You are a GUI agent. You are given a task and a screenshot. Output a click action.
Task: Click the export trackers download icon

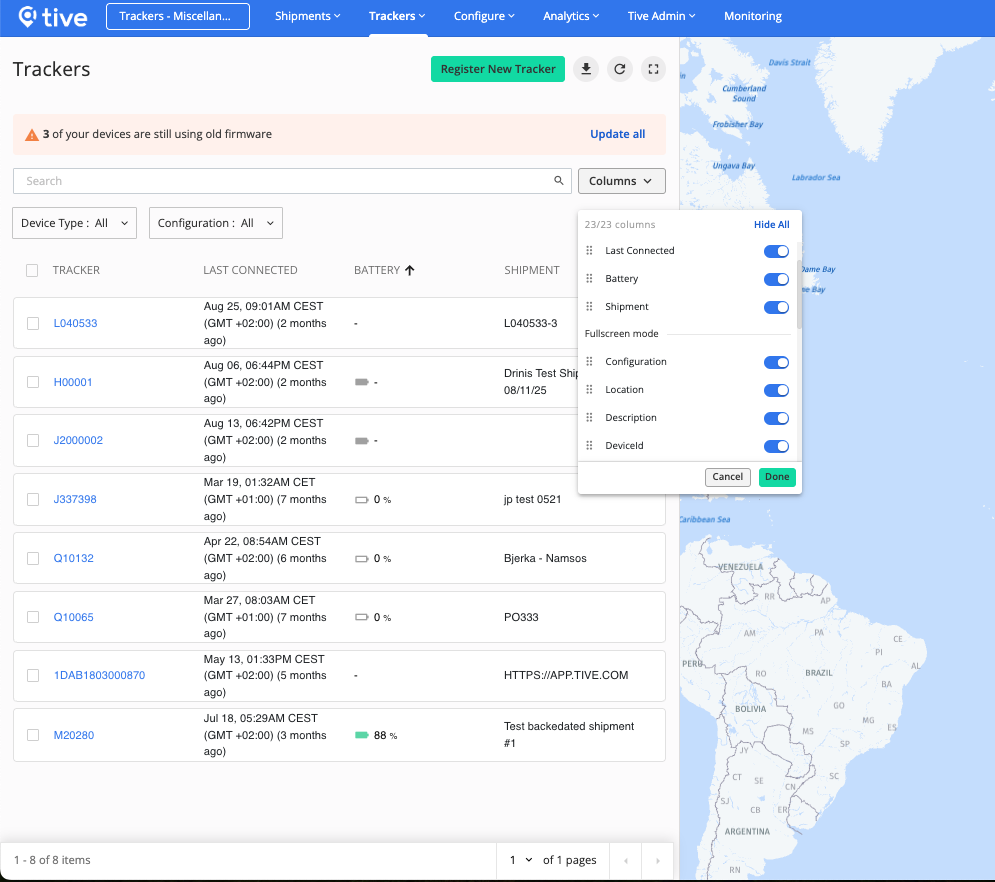pos(586,69)
